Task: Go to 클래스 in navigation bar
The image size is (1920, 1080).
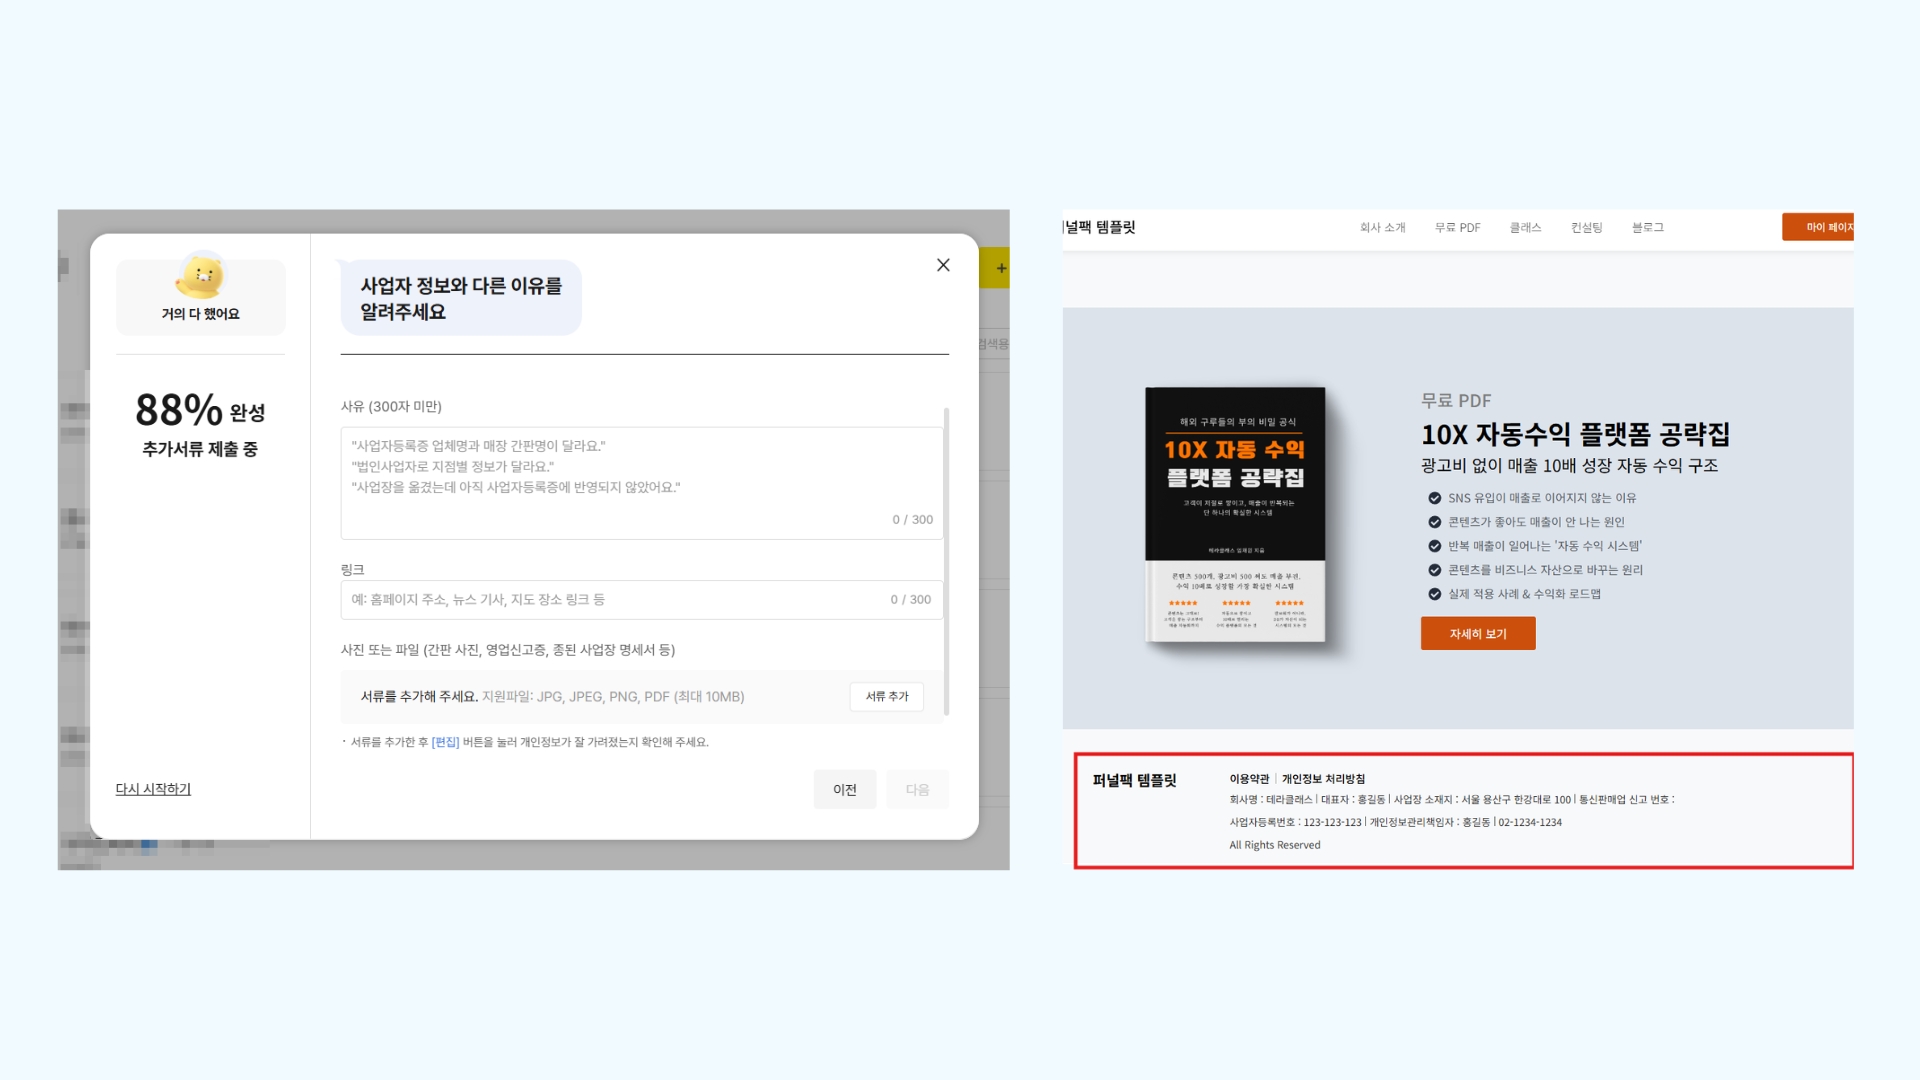Action: point(1525,228)
